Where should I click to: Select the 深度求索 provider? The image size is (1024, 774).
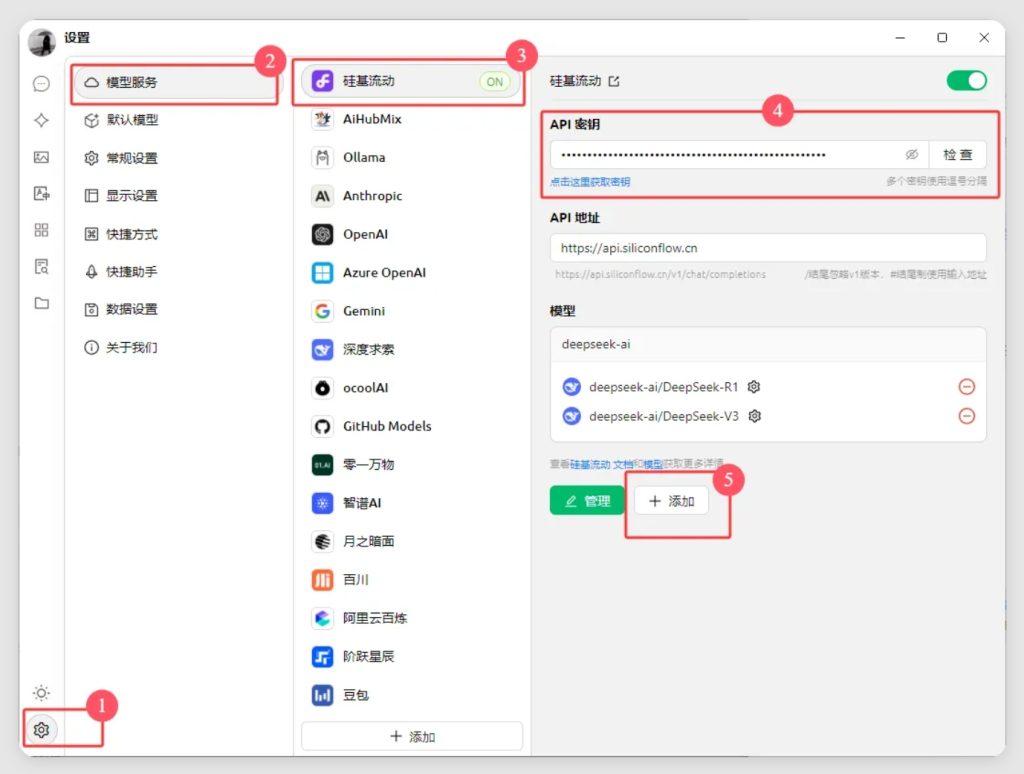coord(411,349)
